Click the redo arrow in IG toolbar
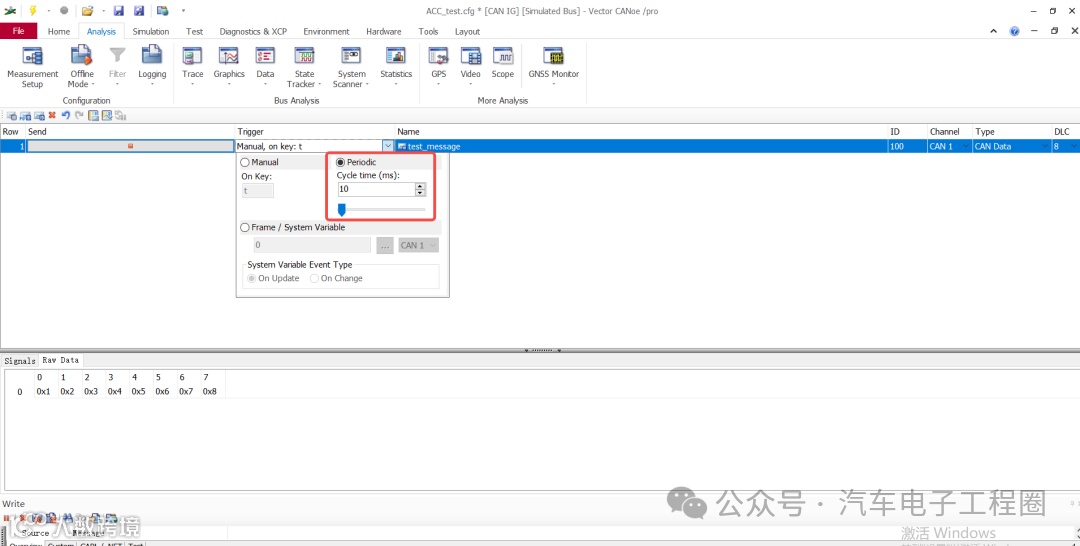Image resolution: width=1080 pixels, height=546 pixels. pos(79,116)
